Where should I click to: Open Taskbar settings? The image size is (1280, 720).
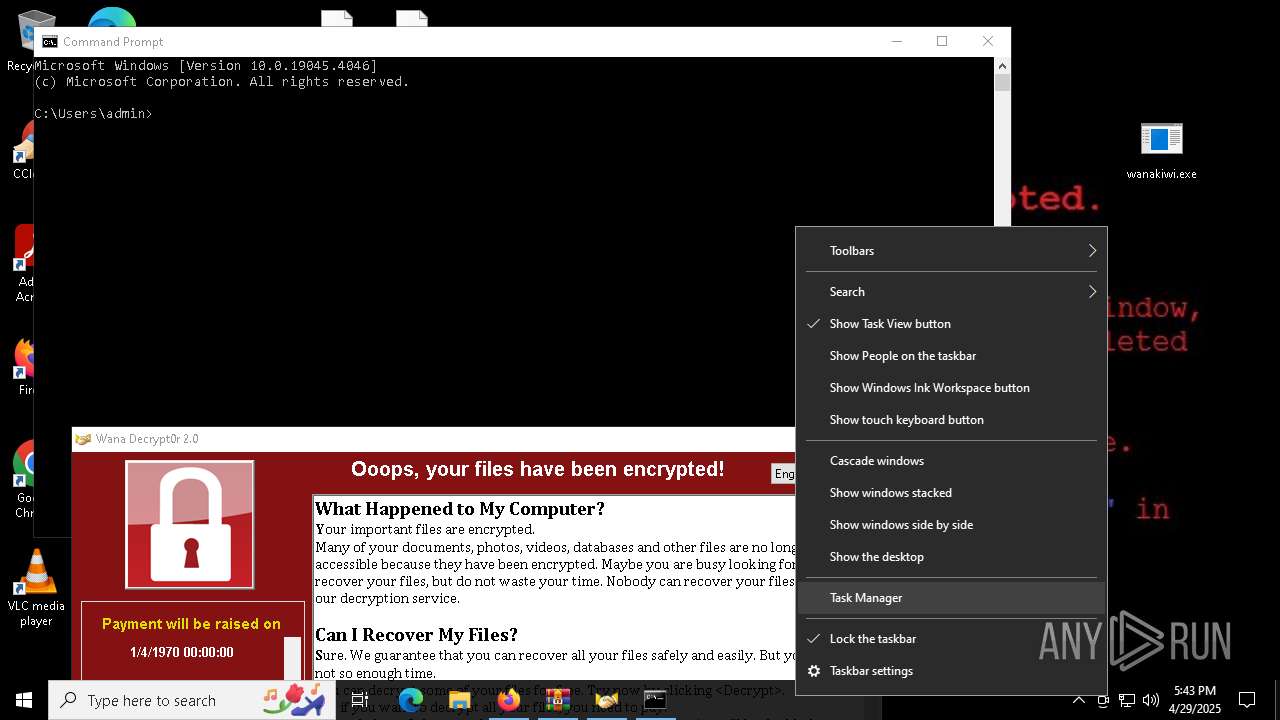[x=951, y=670]
